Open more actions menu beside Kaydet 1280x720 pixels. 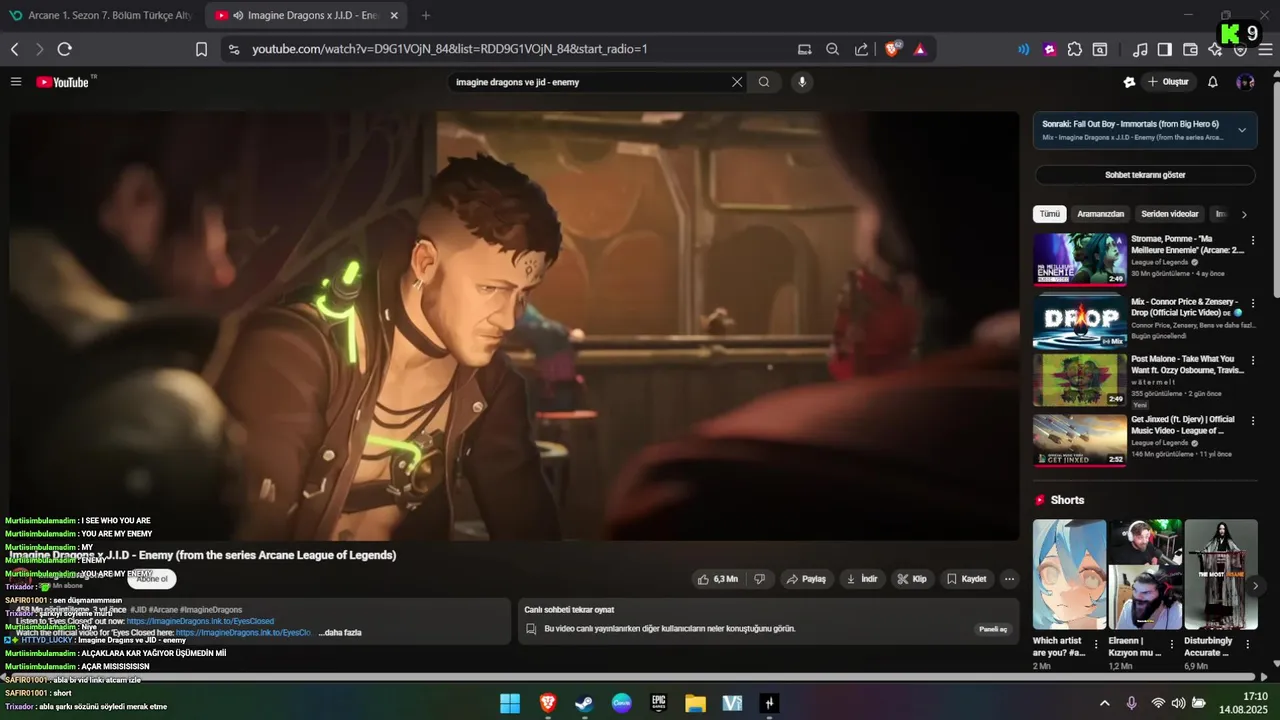(1009, 579)
